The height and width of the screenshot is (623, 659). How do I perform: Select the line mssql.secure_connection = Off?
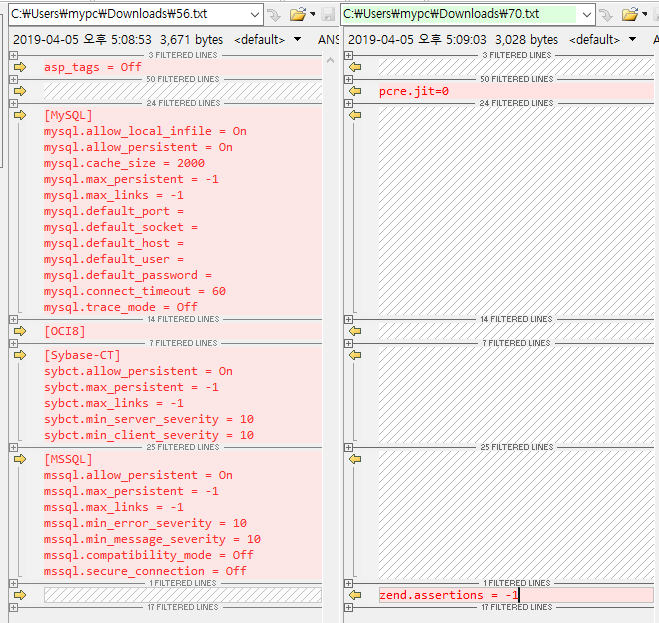(x=145, y=571)
